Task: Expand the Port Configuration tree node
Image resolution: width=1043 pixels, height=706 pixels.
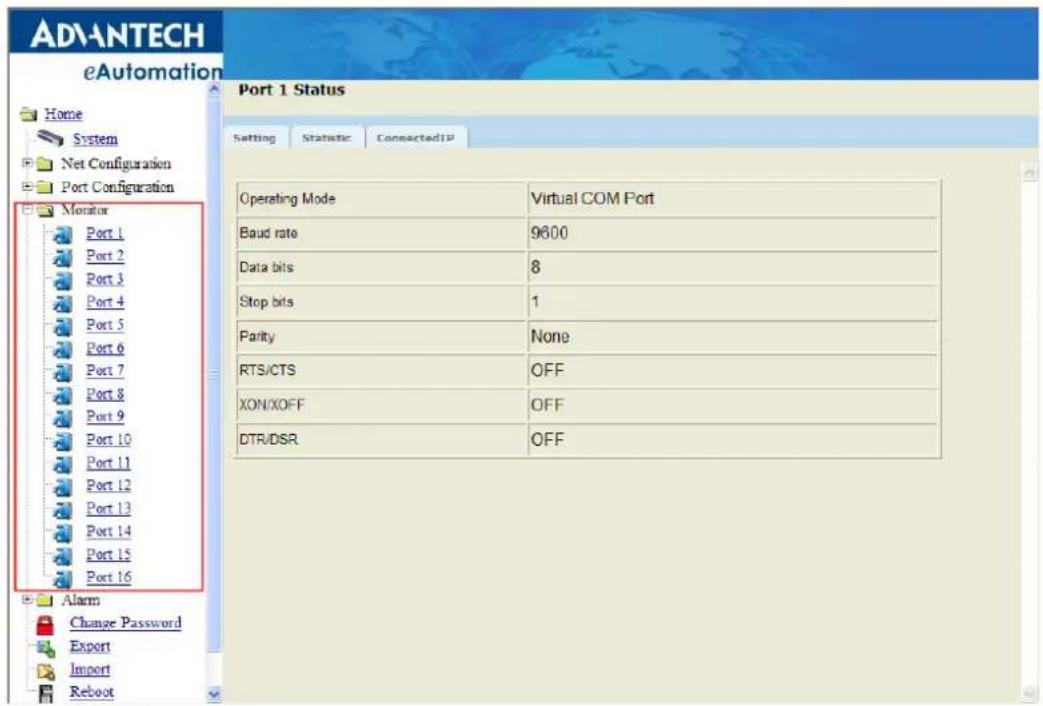Action: [x=27, y=186]
